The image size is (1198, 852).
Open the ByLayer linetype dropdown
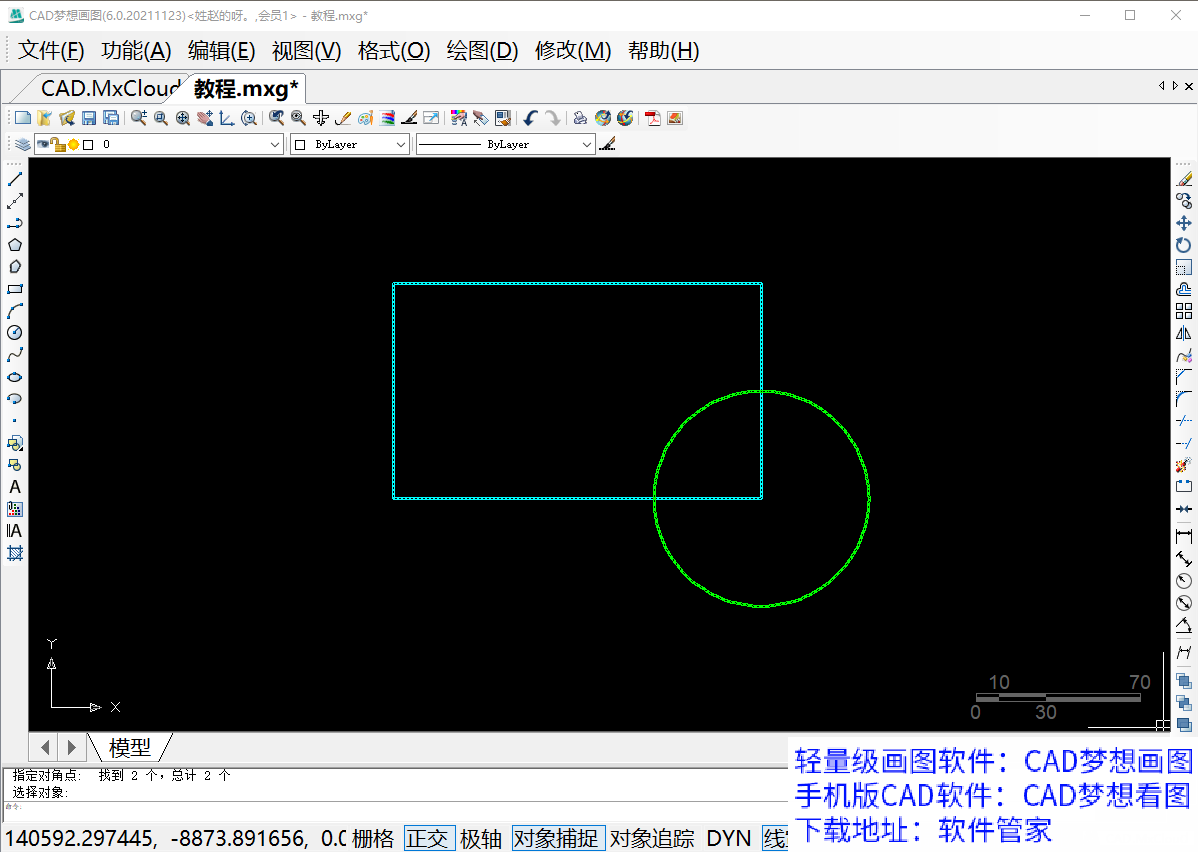click(x=587, y=144)
